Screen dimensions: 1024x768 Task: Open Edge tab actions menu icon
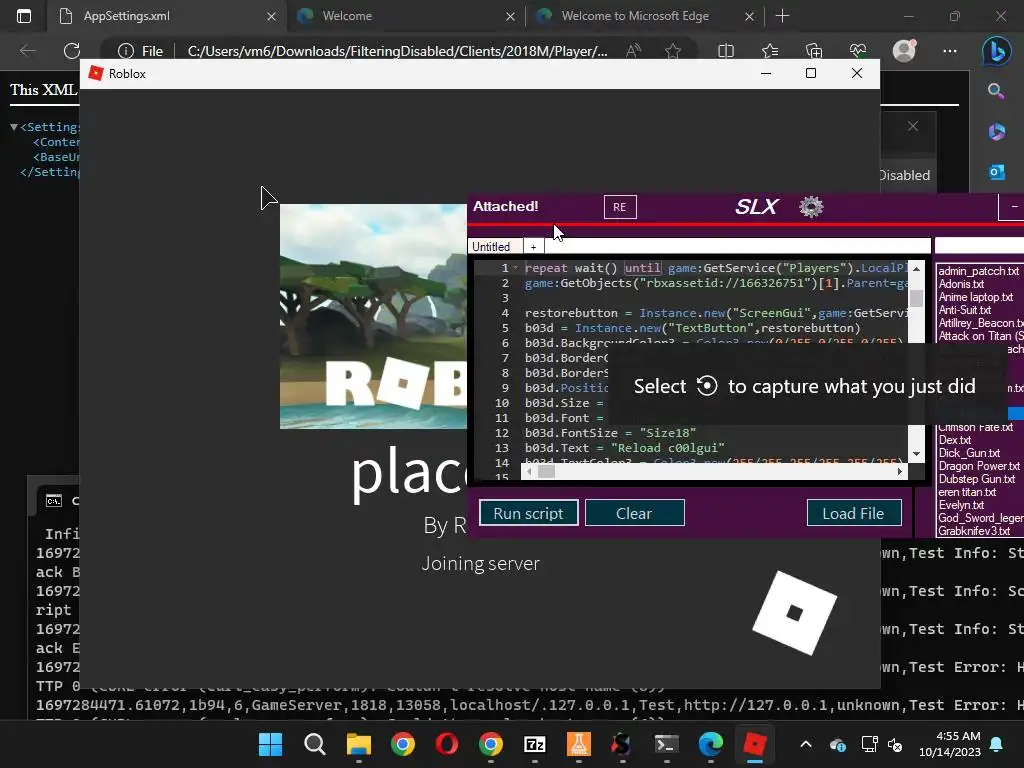tap(24, 16)
